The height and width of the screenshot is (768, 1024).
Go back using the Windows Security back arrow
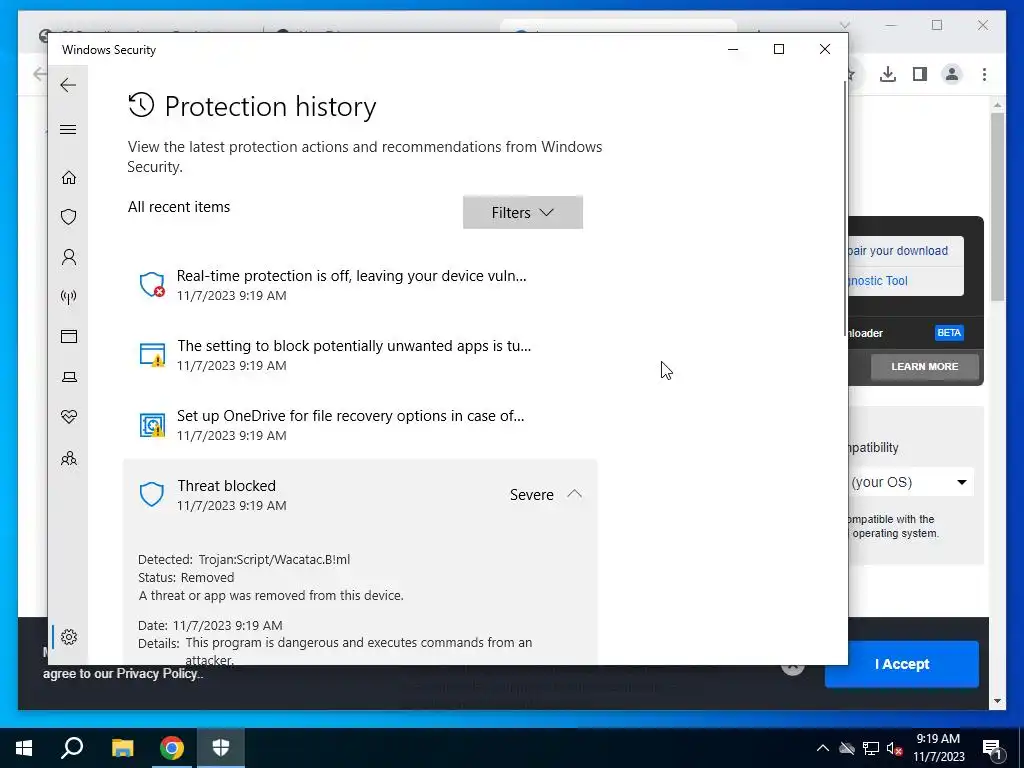point(68,85)
